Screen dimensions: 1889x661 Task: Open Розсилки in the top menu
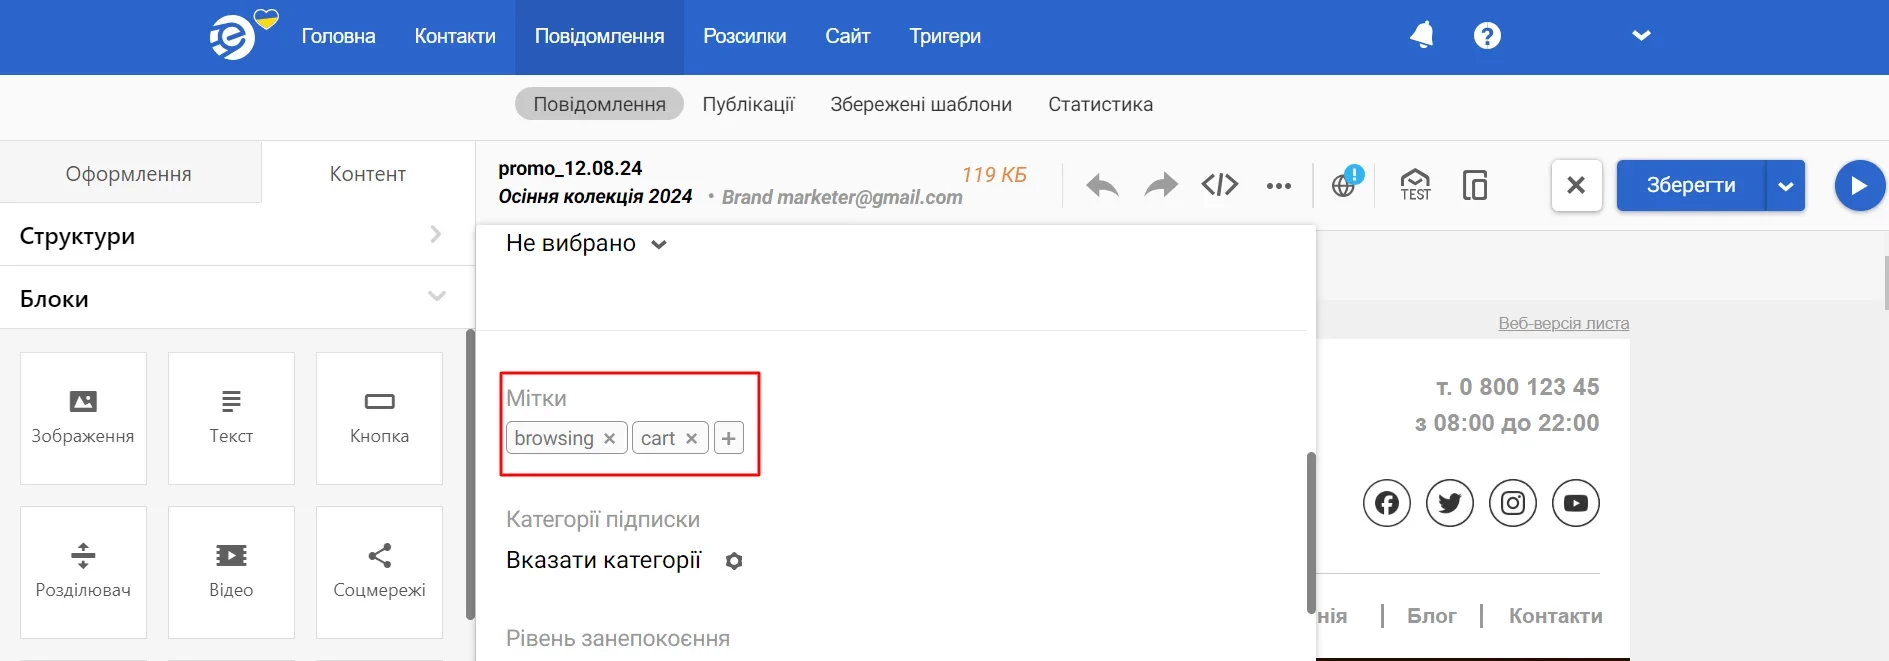pos(745,36)
